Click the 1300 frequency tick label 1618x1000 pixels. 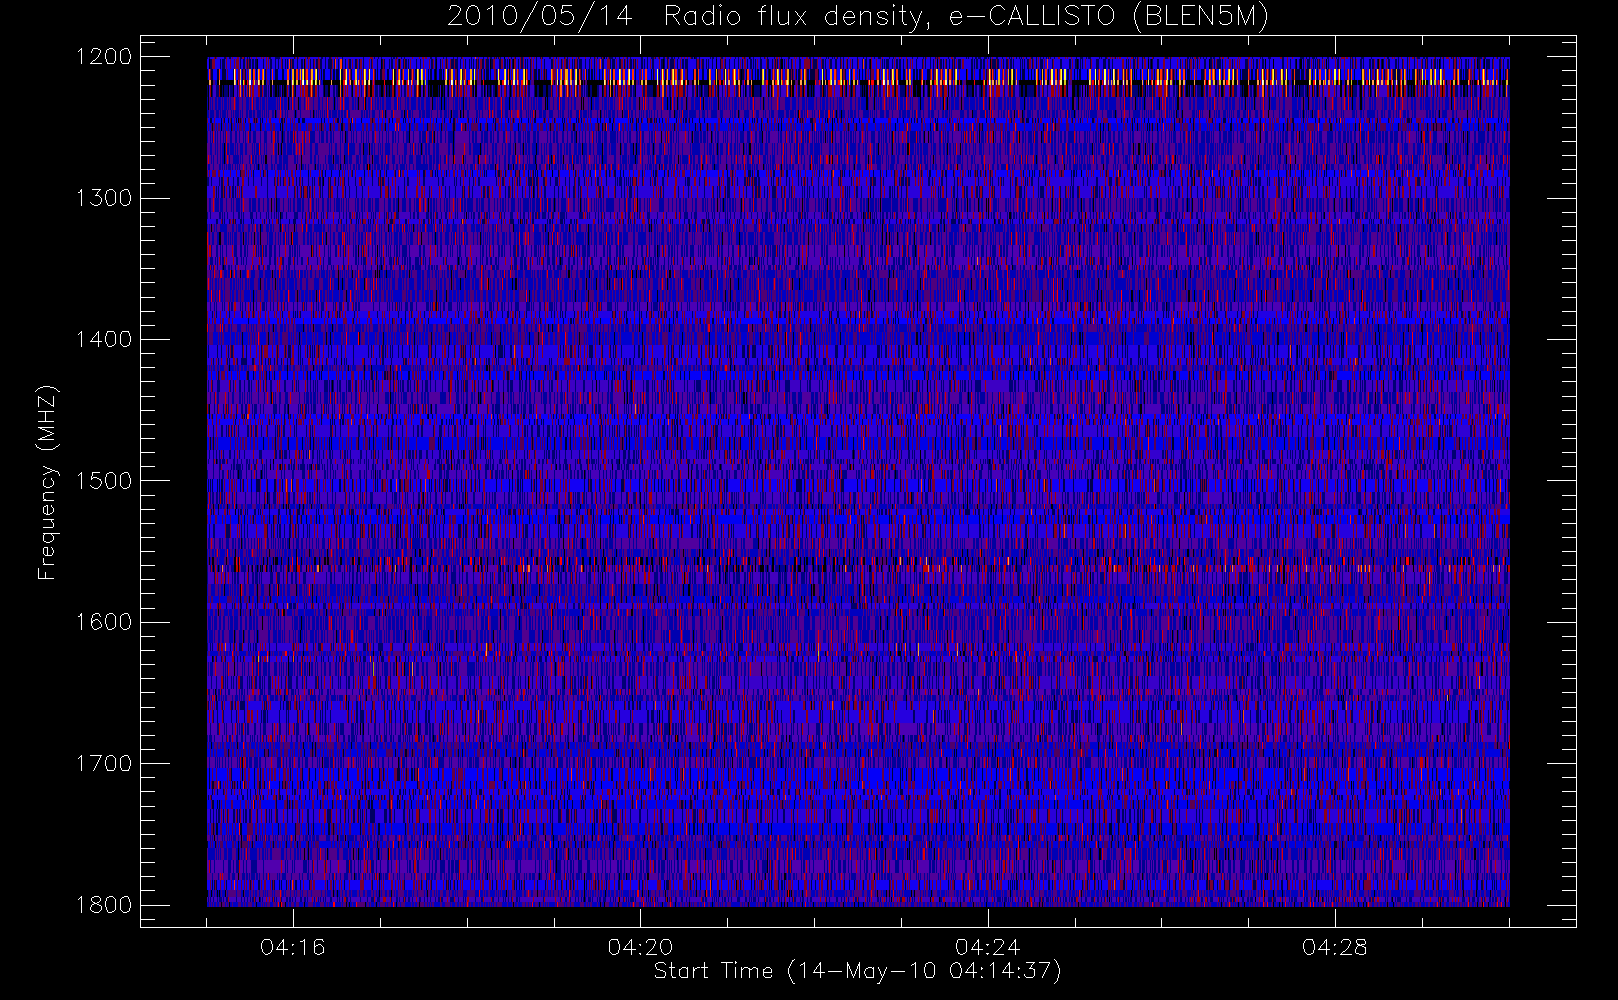104,198
